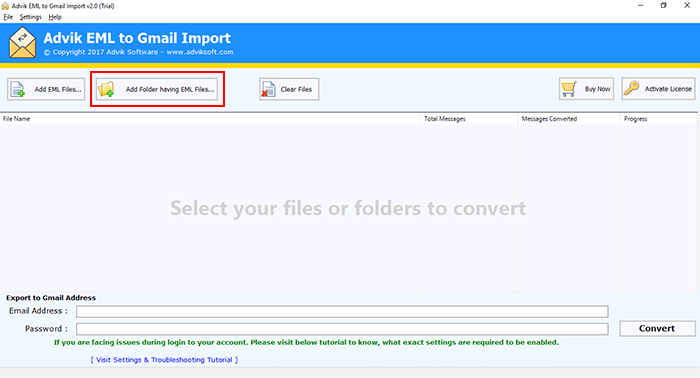Visit Settings & Troubleshooting Tutorial link
The image size is (700, 378).
click(164, 360)
